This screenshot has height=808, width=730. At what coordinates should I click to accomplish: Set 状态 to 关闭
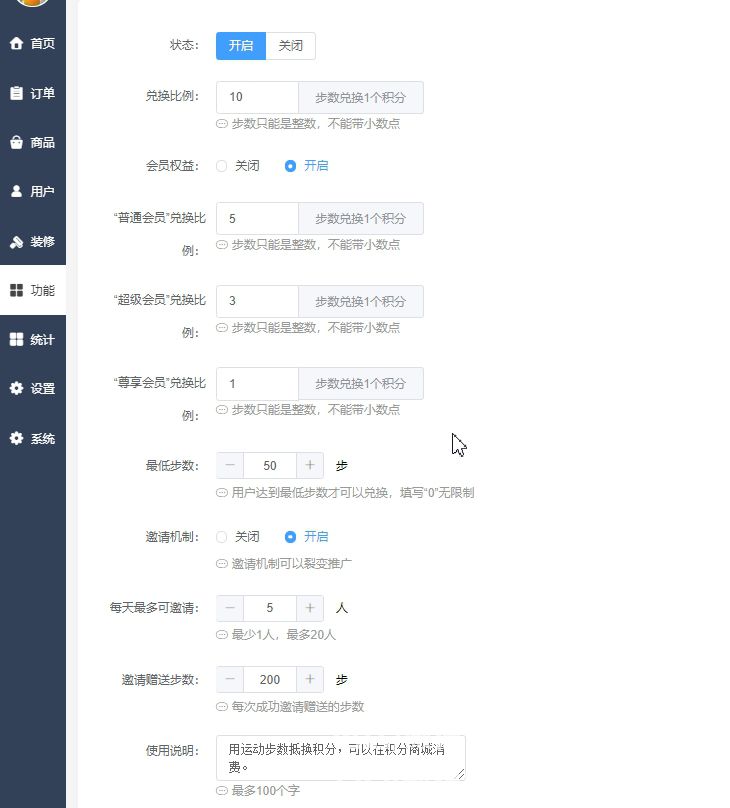(x=291, y=46)
